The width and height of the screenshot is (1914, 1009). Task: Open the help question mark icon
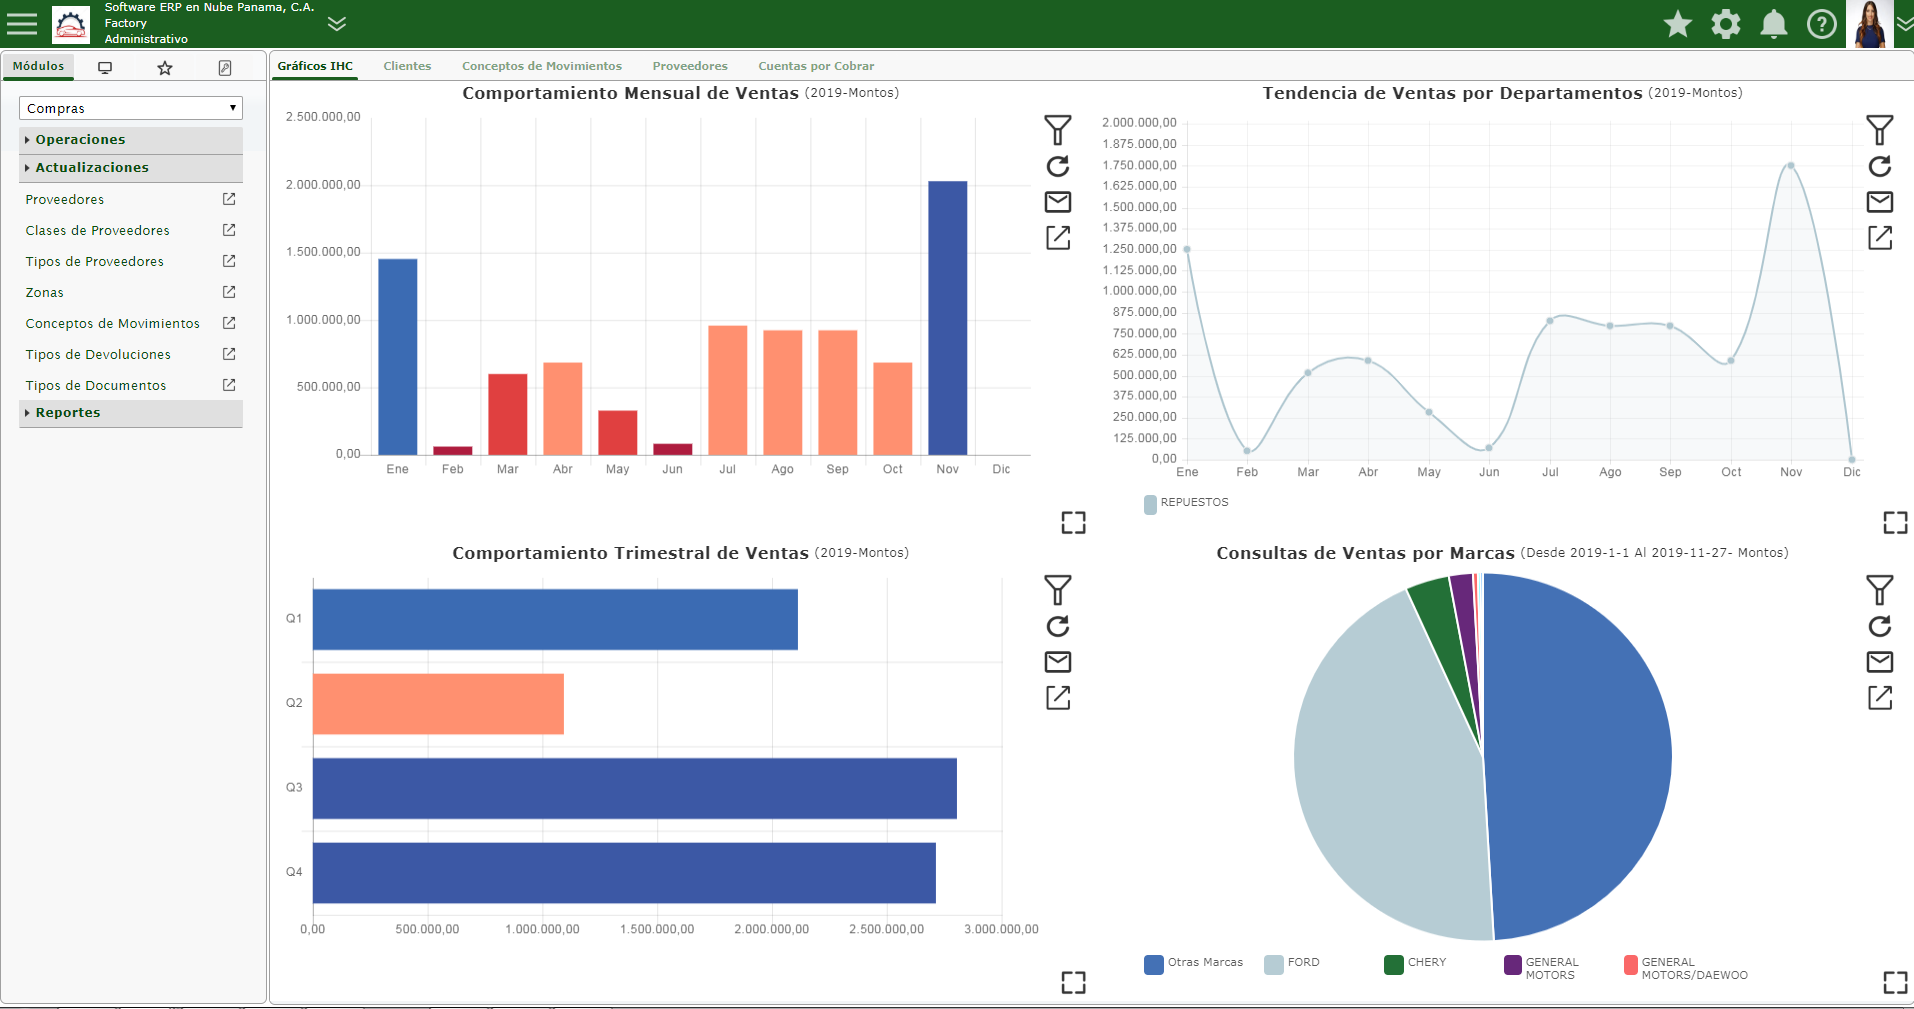pos(1822,24)
